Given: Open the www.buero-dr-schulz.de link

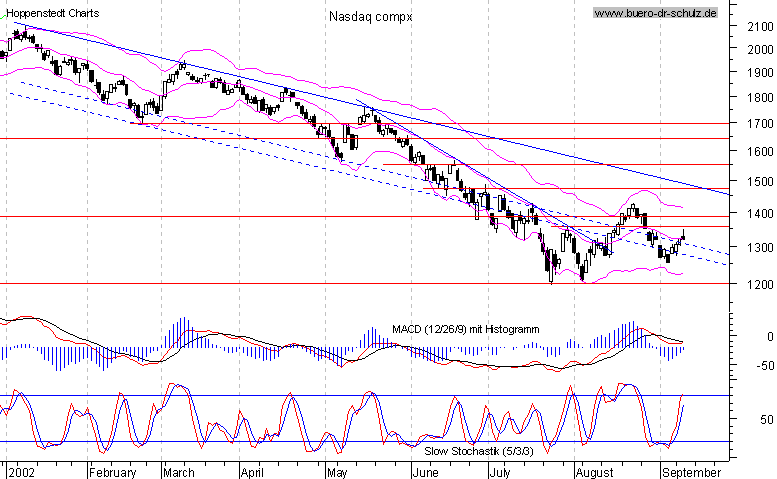Looking at the screenshot, I should (x=655, y=13).
